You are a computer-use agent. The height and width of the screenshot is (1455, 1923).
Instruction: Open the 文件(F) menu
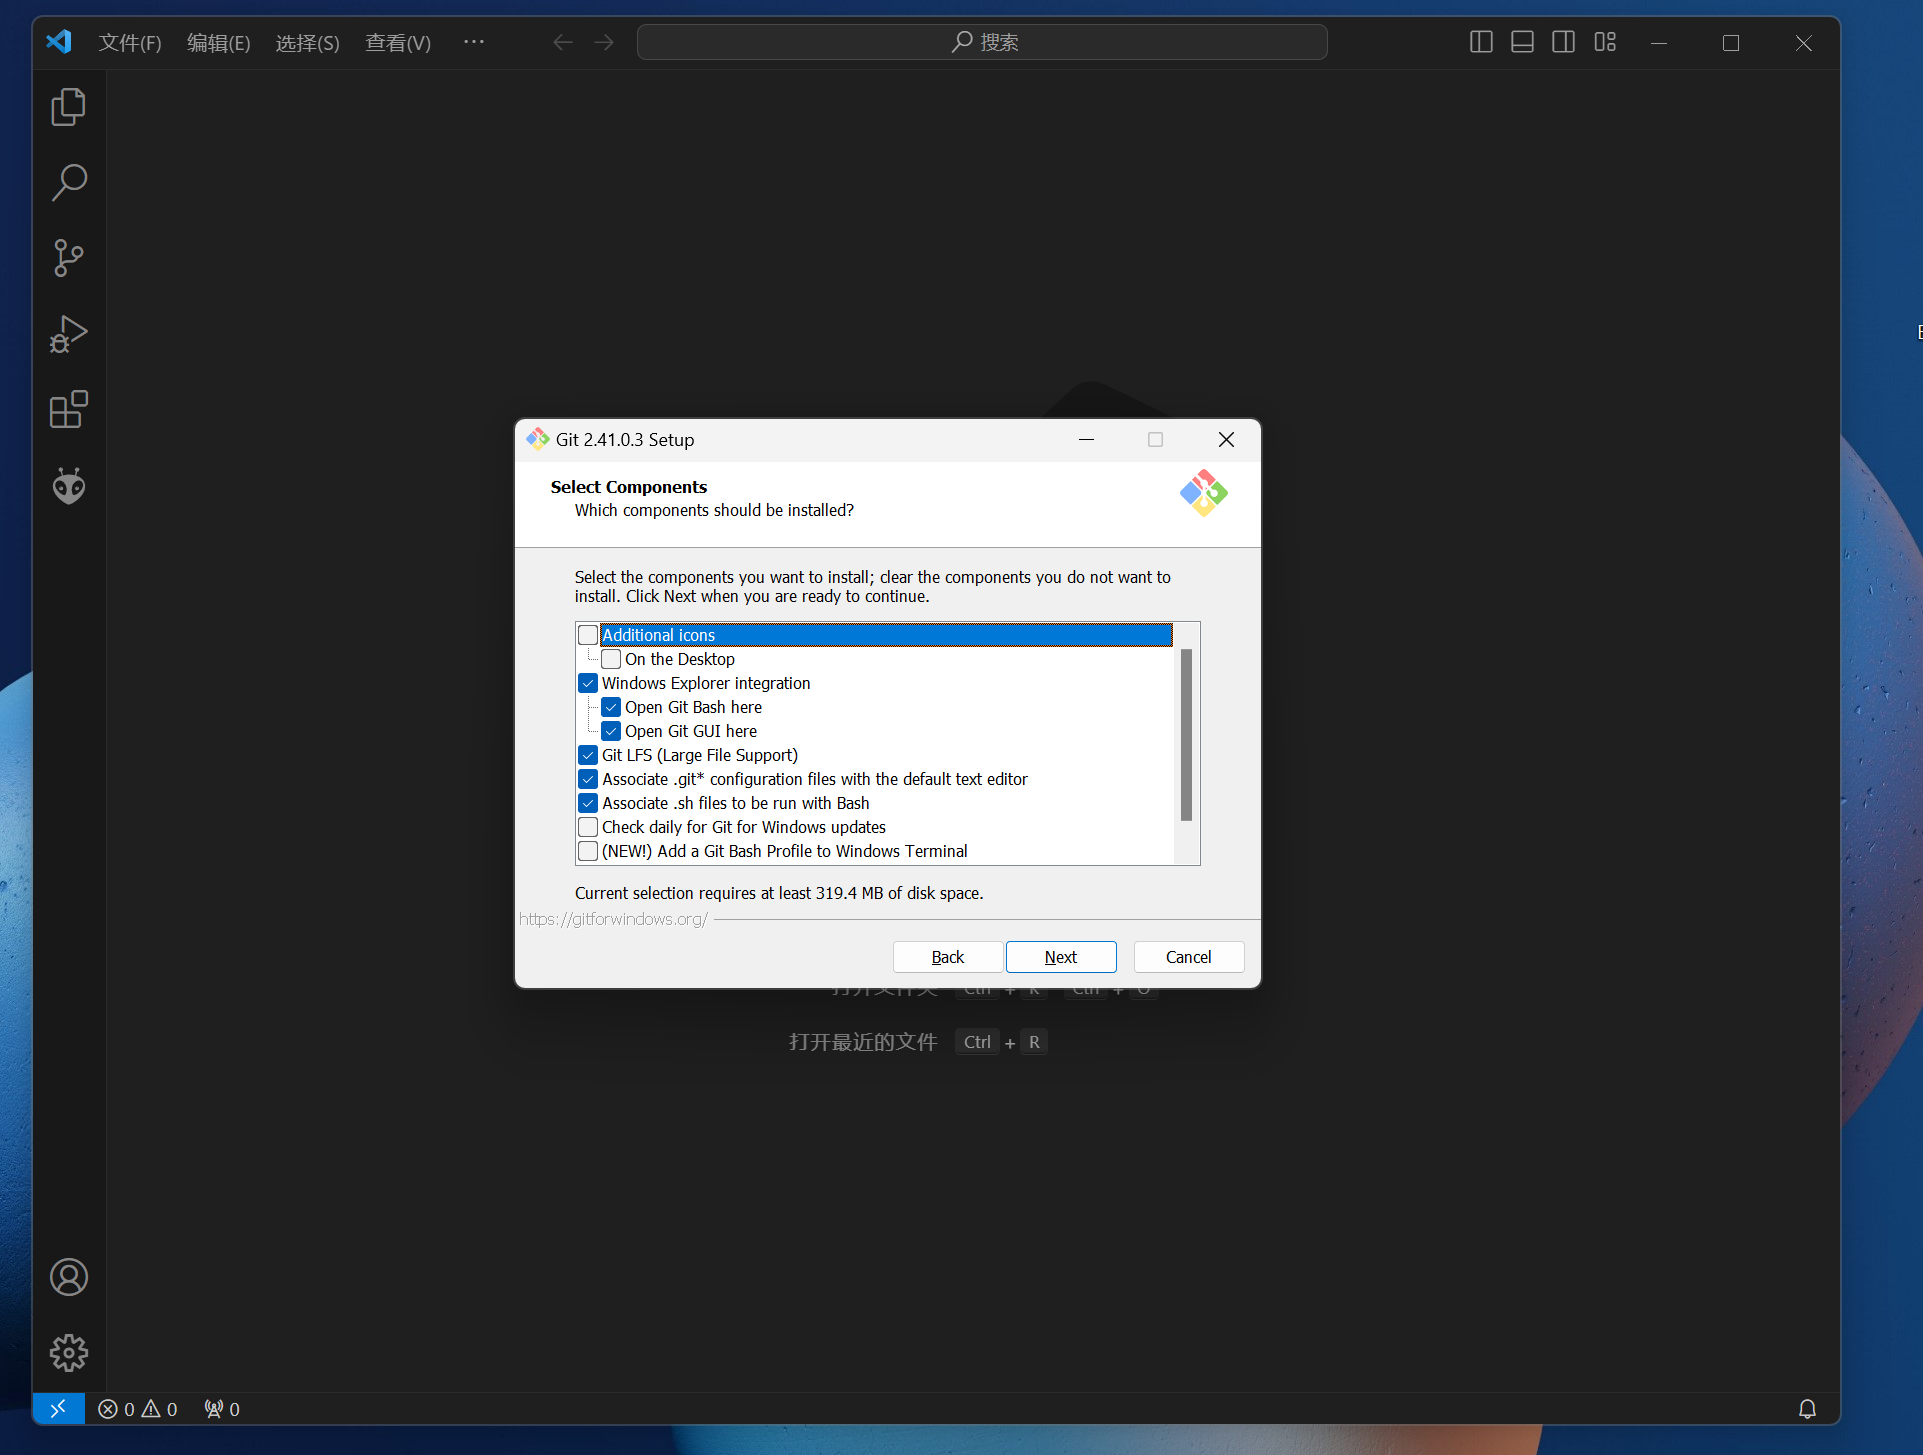(x=130, y=42)
